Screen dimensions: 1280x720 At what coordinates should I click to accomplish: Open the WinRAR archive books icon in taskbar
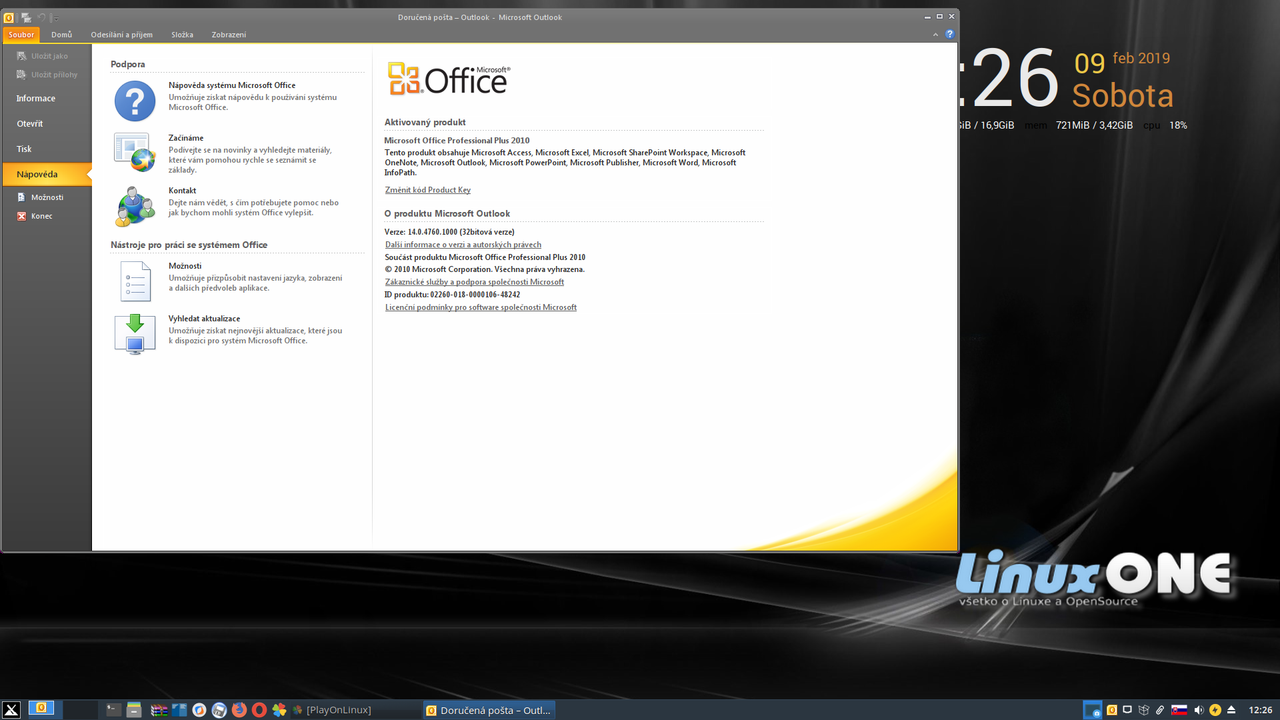(x=159, y=710)
